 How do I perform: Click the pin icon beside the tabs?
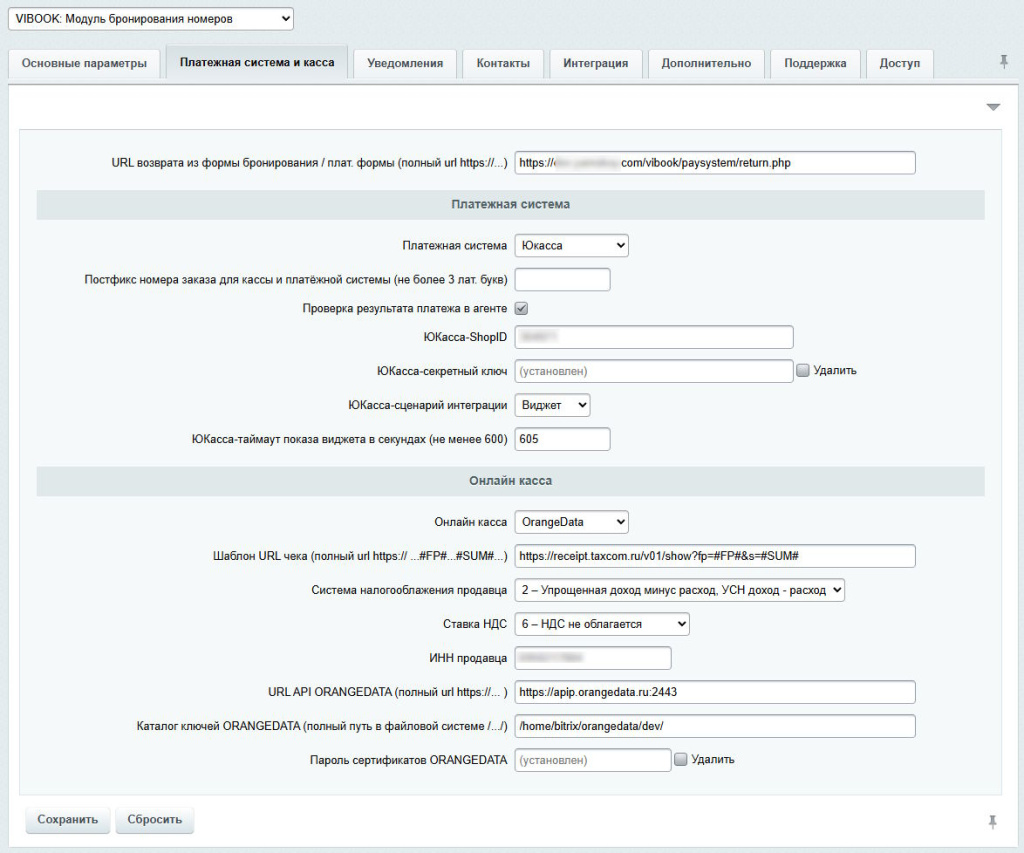(1003, 62)
